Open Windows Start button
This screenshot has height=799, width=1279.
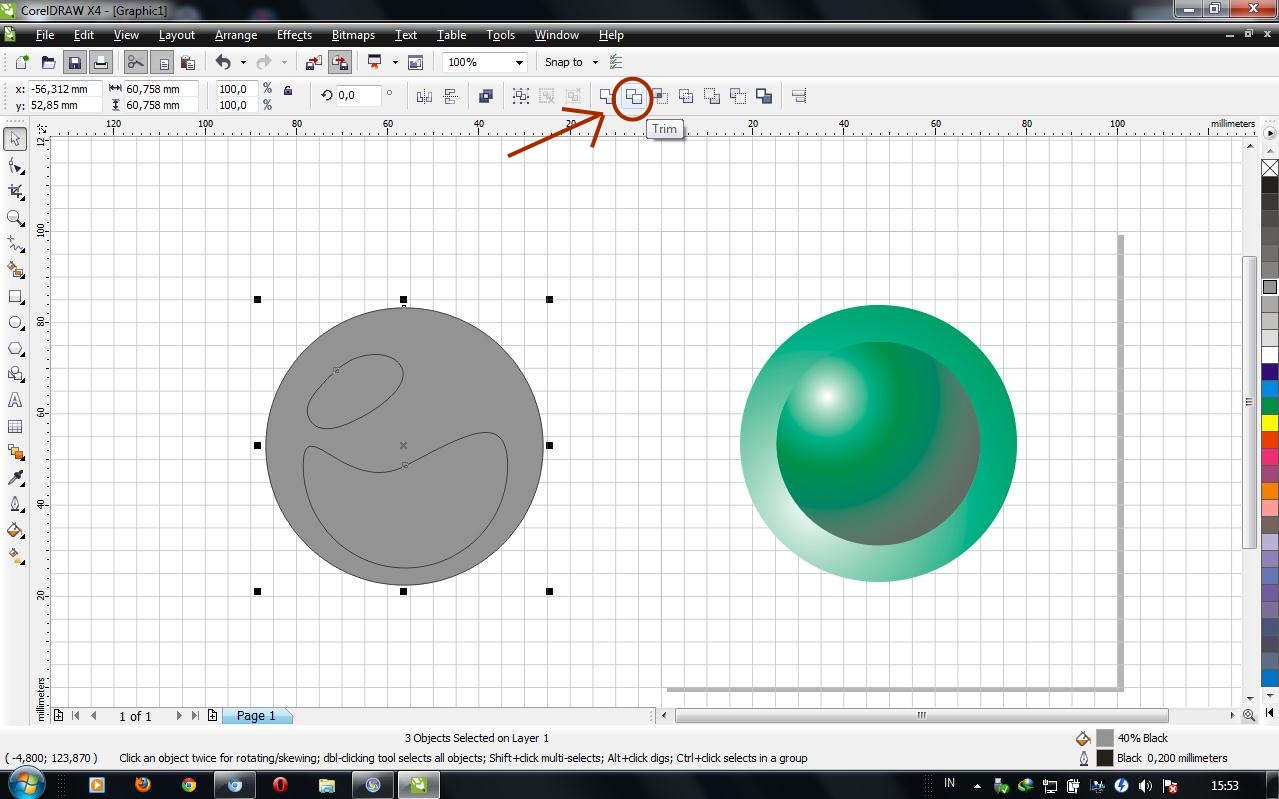(27, 784)
